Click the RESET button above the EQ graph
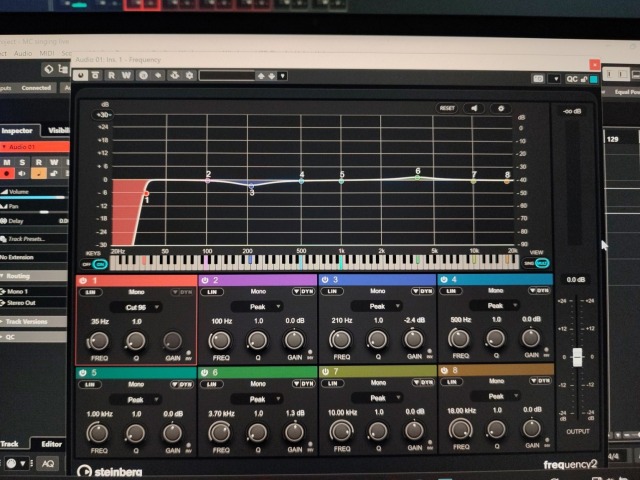The height and width of the screenshot is (480, 640). pyautogui.click(x=447, y=108)
